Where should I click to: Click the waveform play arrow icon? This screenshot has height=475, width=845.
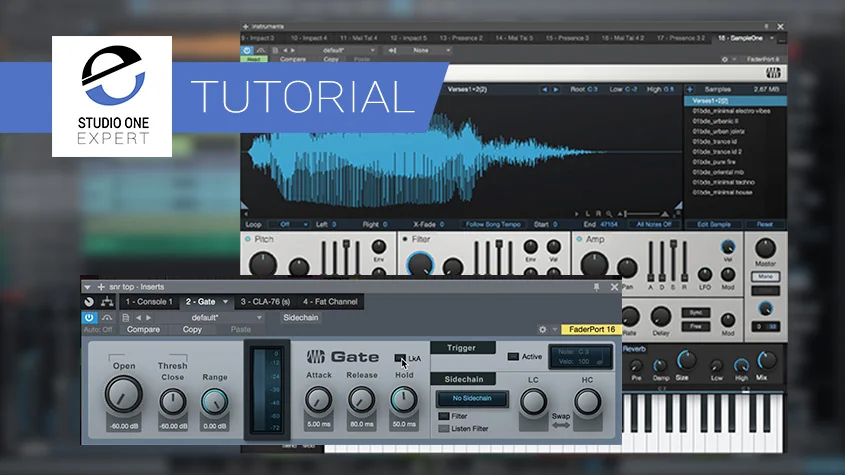577,214
